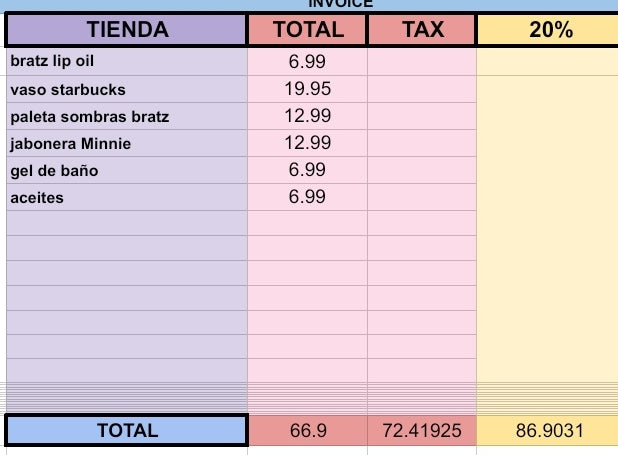Select the price for paleta sombras bratz
Viewport: 618px width, 455px height.
coord(307,117)
